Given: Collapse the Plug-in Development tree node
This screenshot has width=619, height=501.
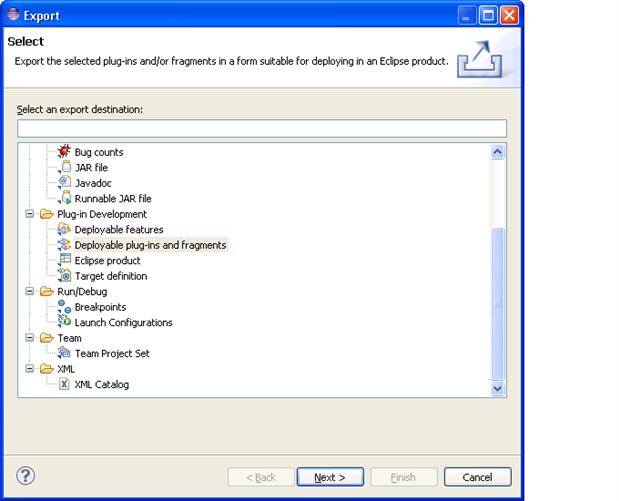Looking at the screenshot, I should [x=30, y=214].
